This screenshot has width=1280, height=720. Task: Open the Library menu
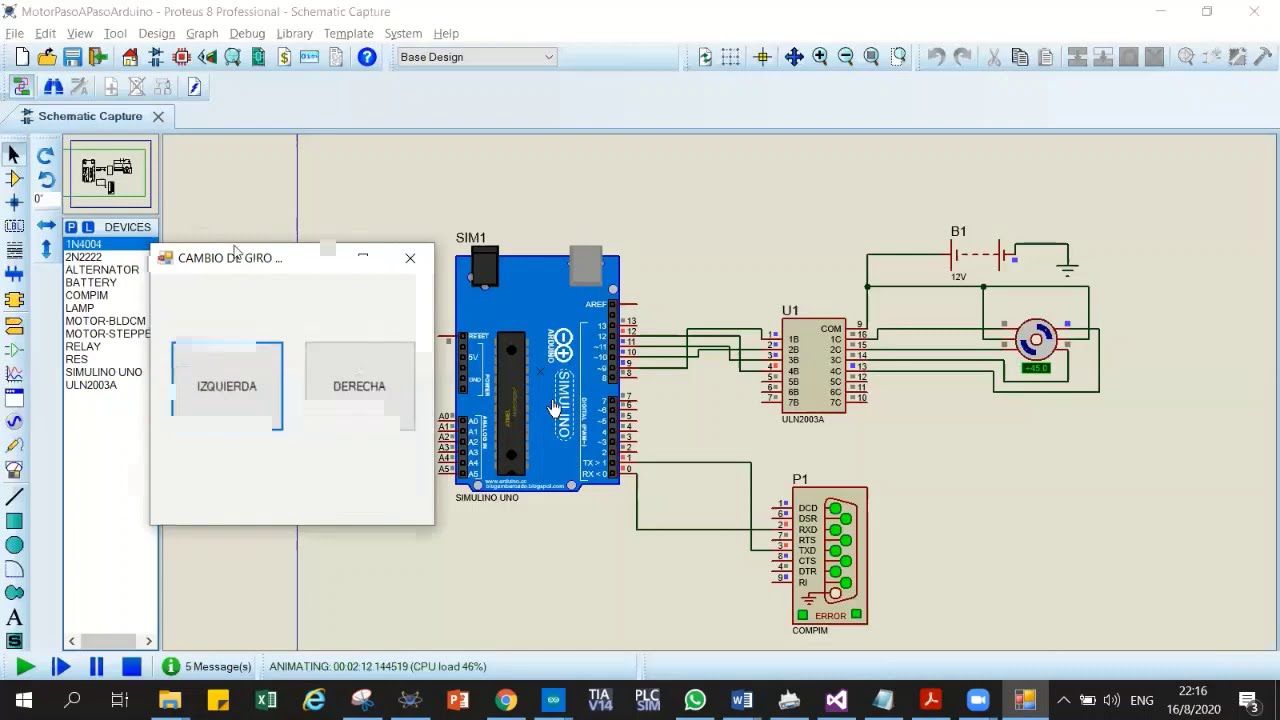click(x=294, y=33)
